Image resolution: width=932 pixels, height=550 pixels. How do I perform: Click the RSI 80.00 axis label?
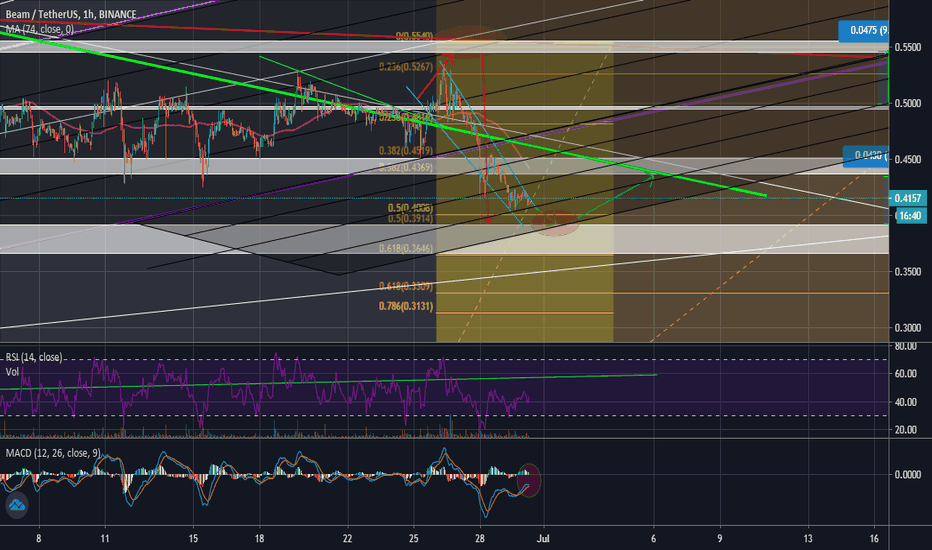(906, 346)
